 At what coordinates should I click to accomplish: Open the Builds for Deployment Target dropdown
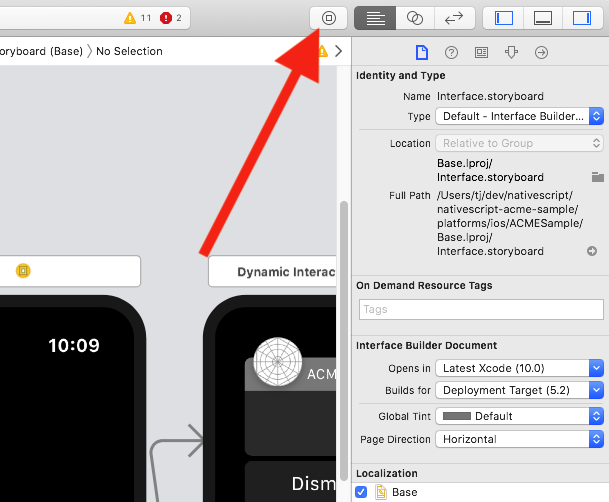519,390
